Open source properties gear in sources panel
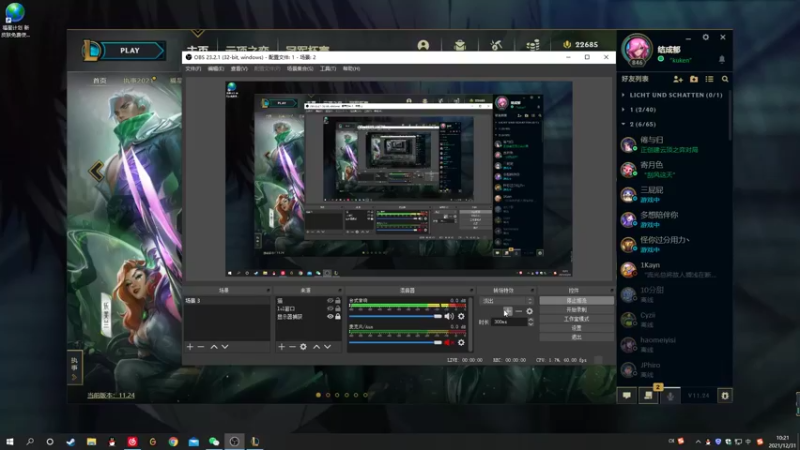 [303, 347]
